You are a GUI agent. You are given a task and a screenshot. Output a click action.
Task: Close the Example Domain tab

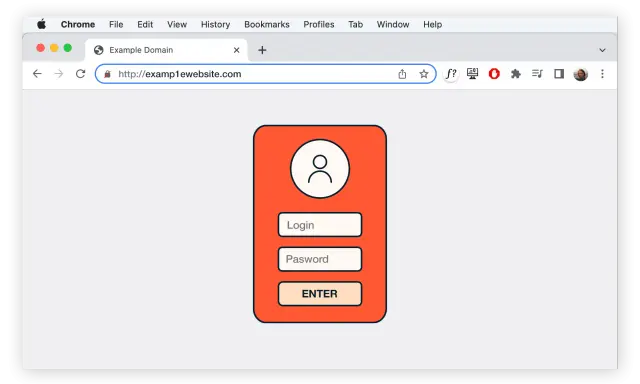coord(236,50)
